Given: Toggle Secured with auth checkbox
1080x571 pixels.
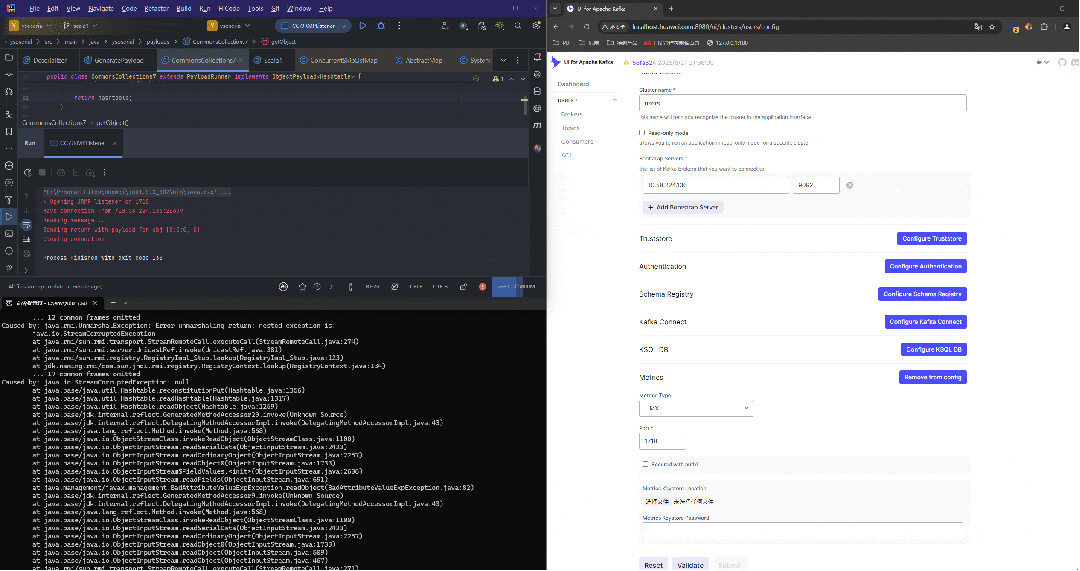Looking at the screenshot, I should (x=645, y=464).
